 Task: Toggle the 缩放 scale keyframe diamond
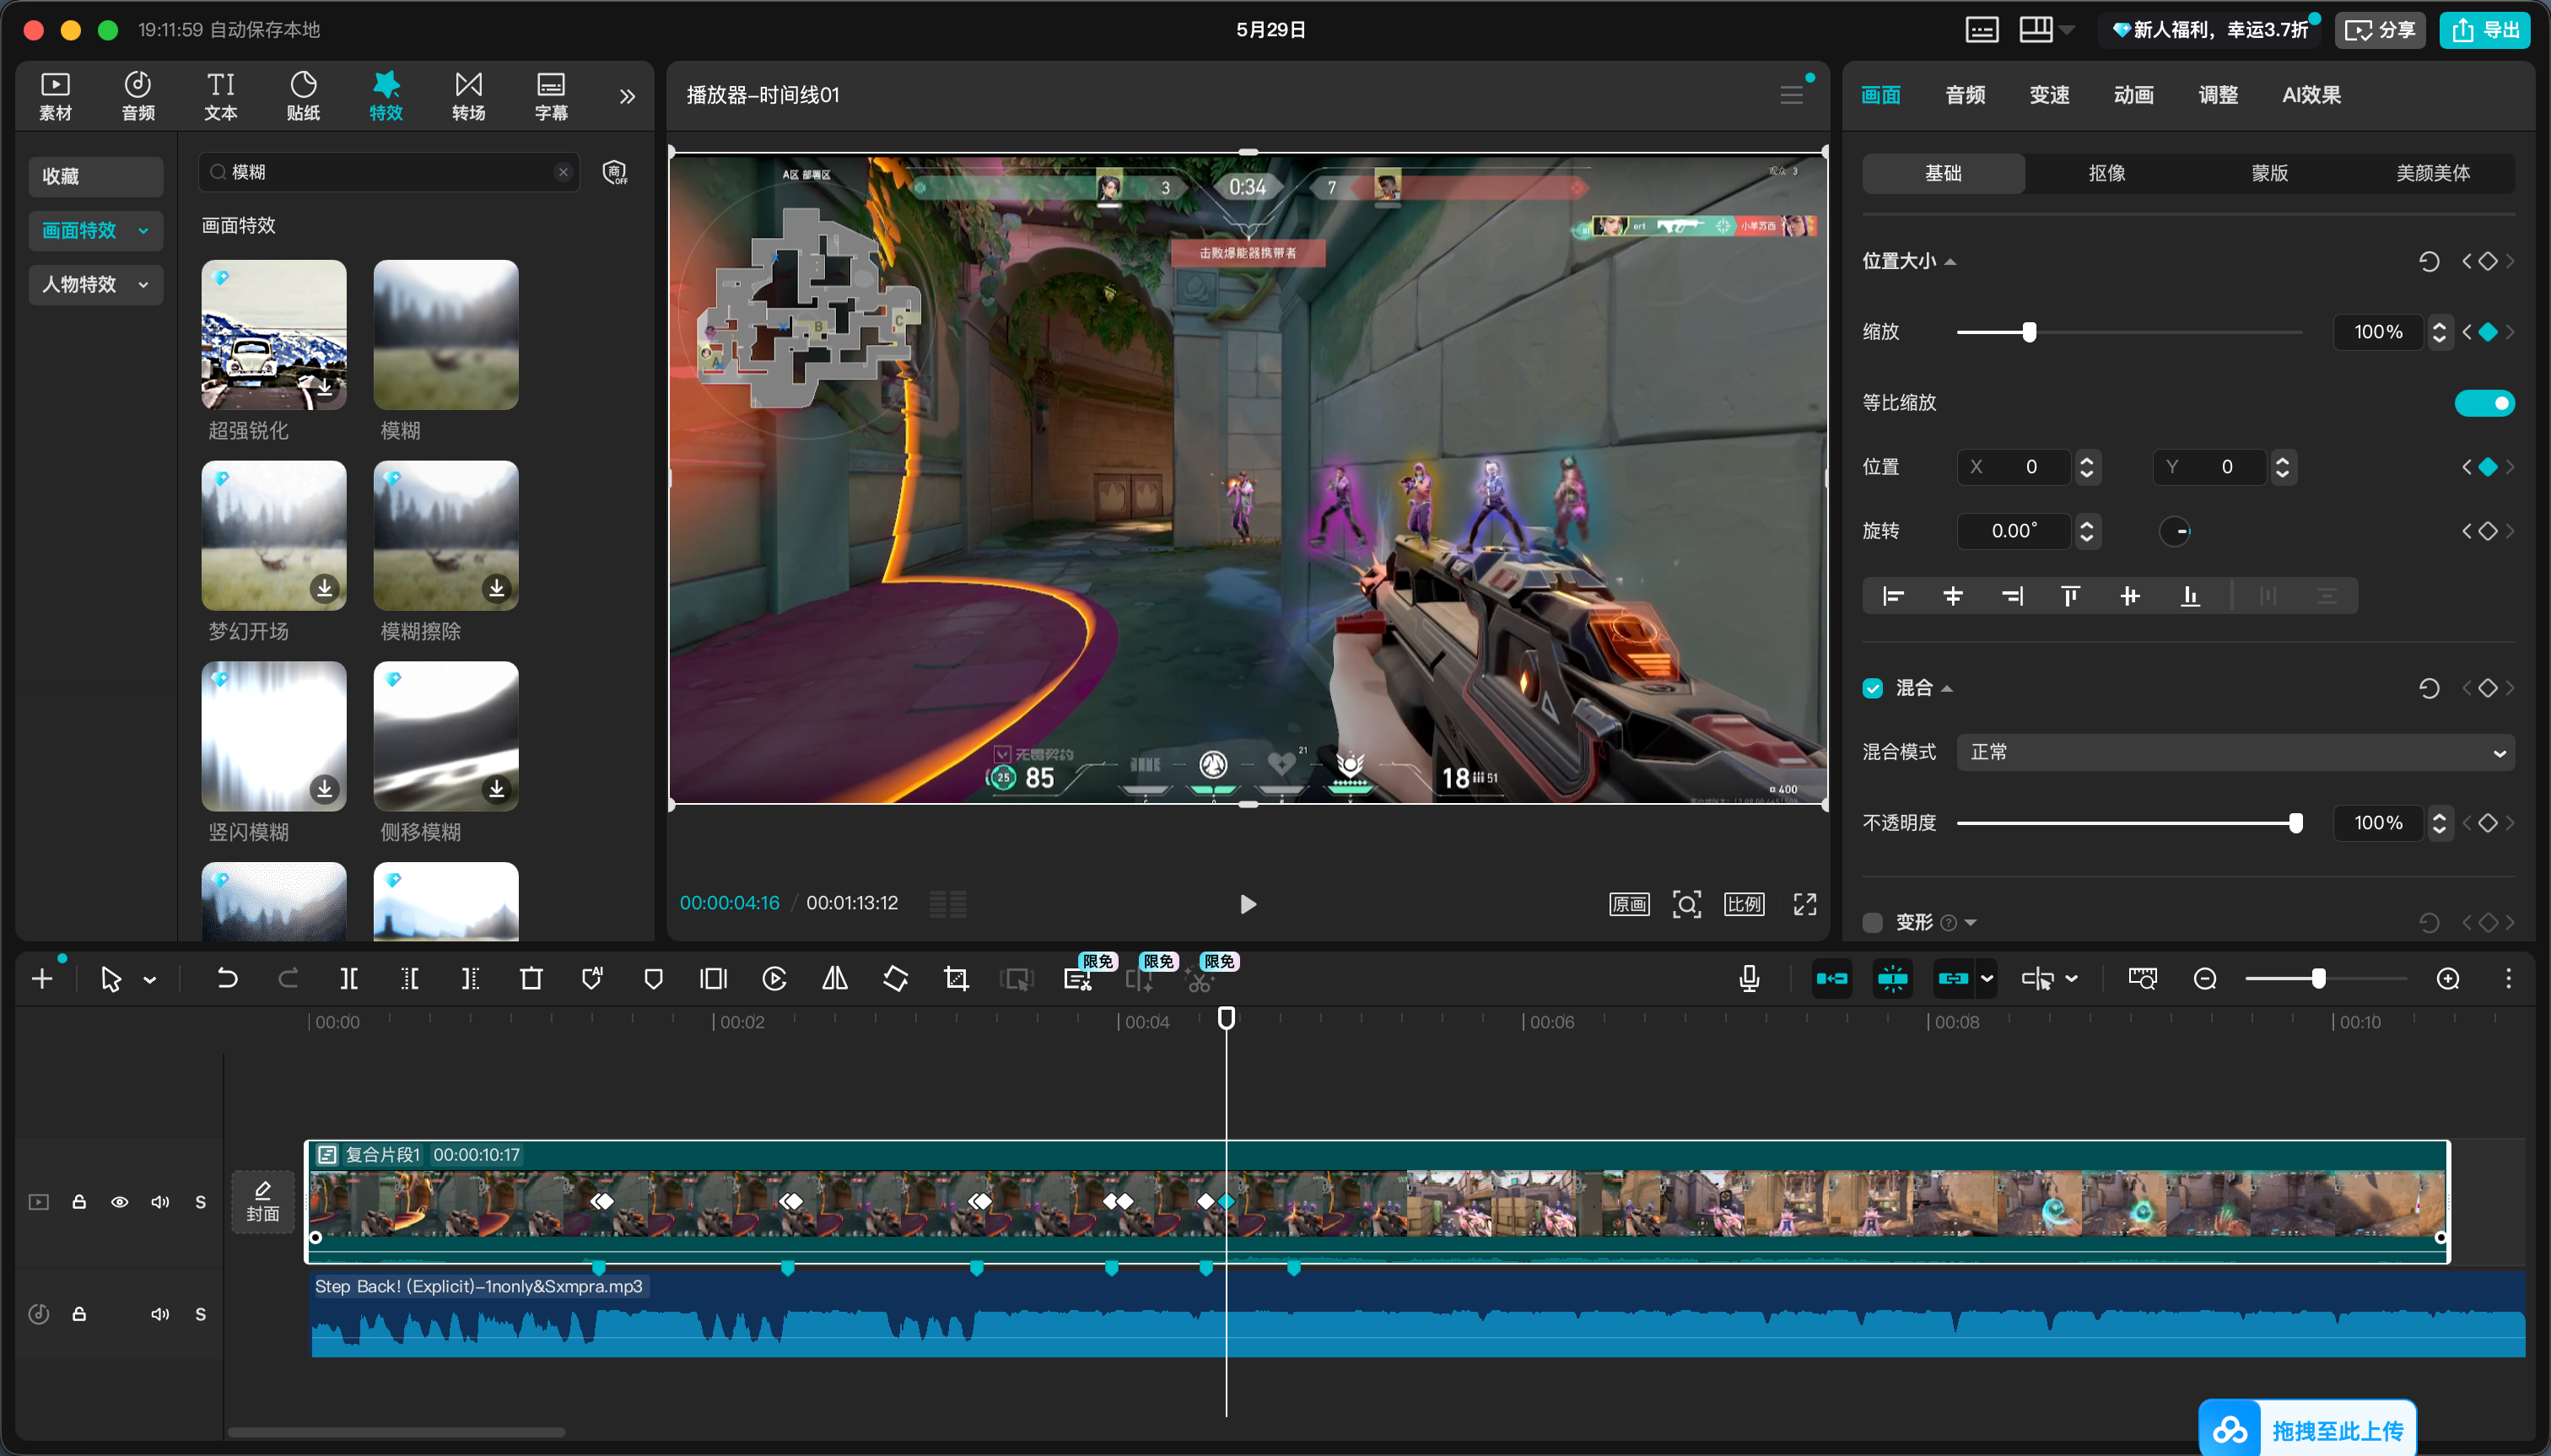[2488, 332]
